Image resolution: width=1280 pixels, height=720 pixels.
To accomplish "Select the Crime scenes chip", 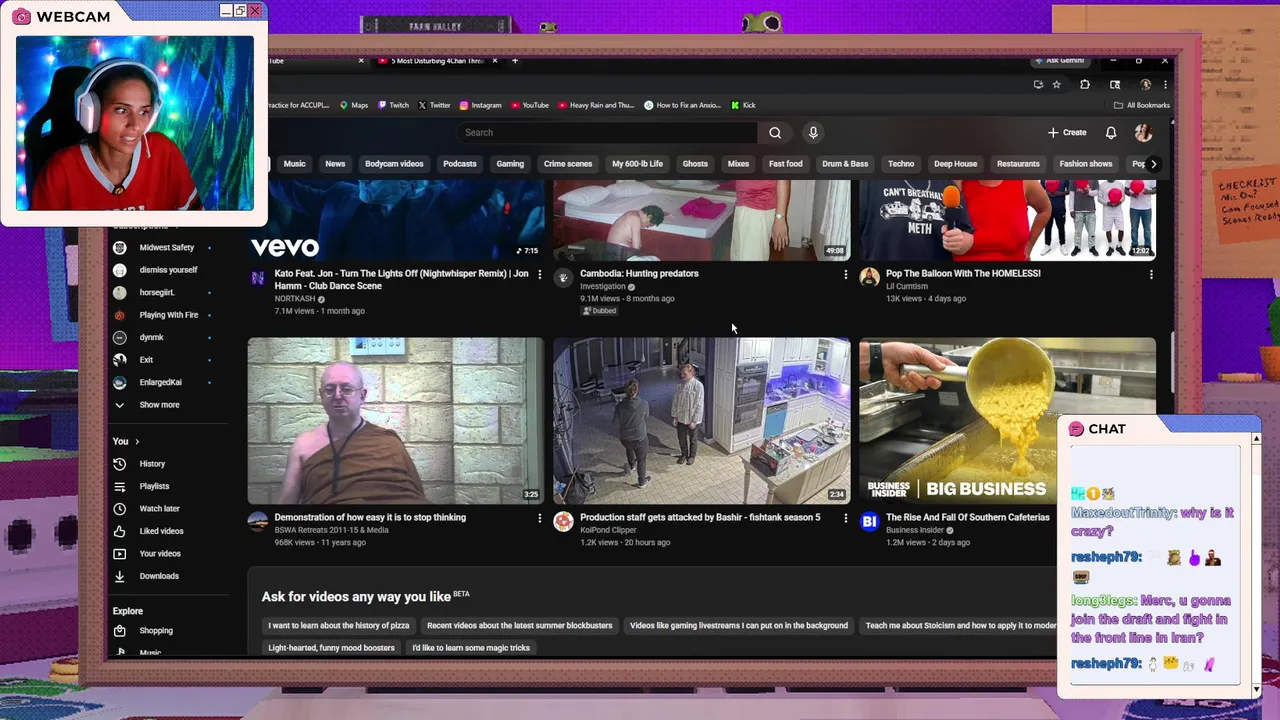I will (x=568, y=164).
